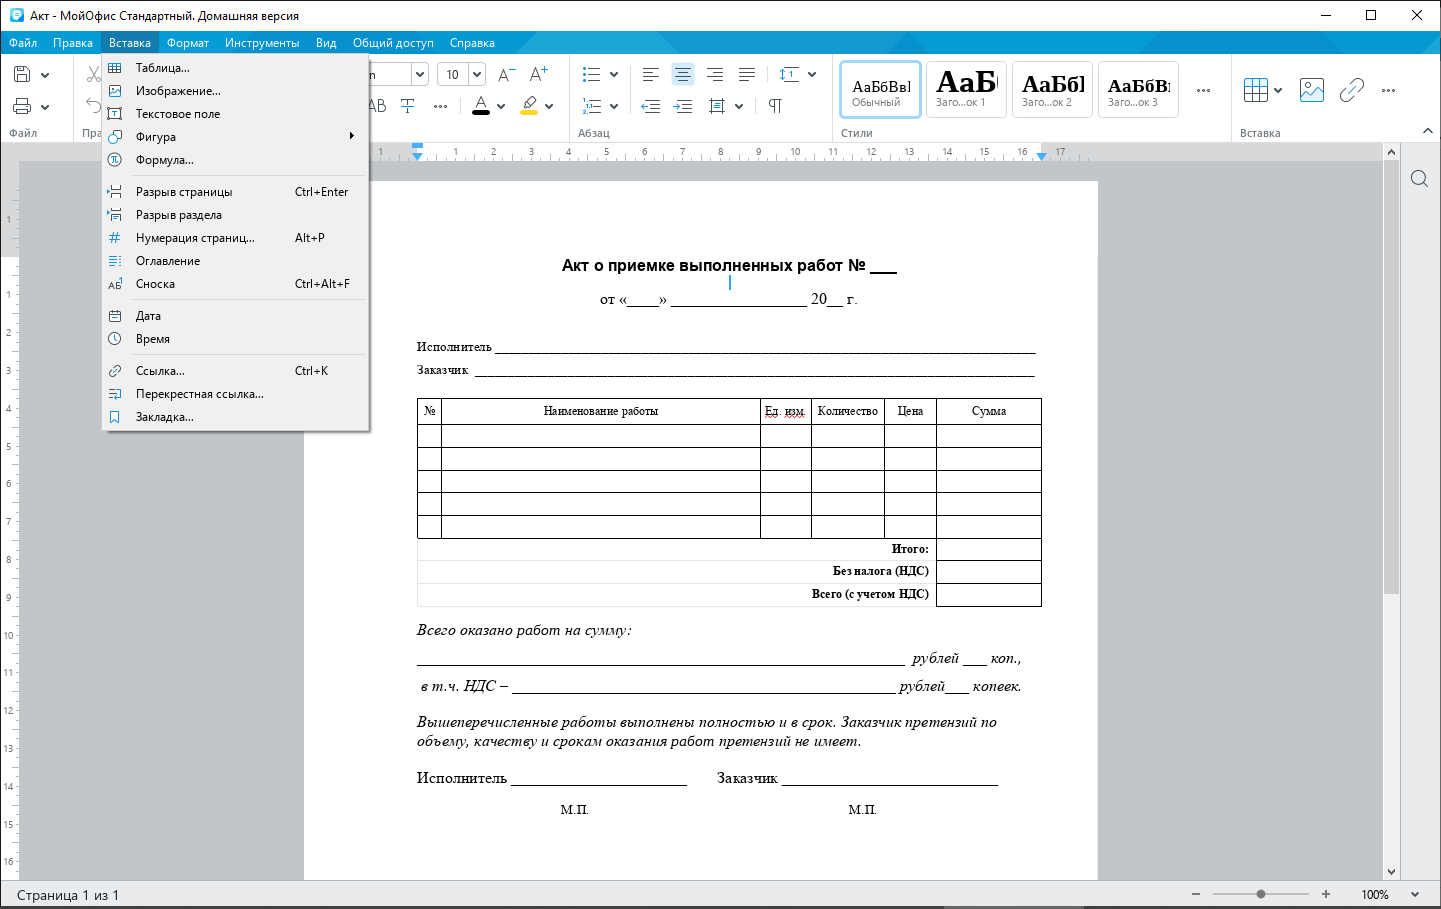Expand the line spacing dropdown arrow

tap(812, 75)
